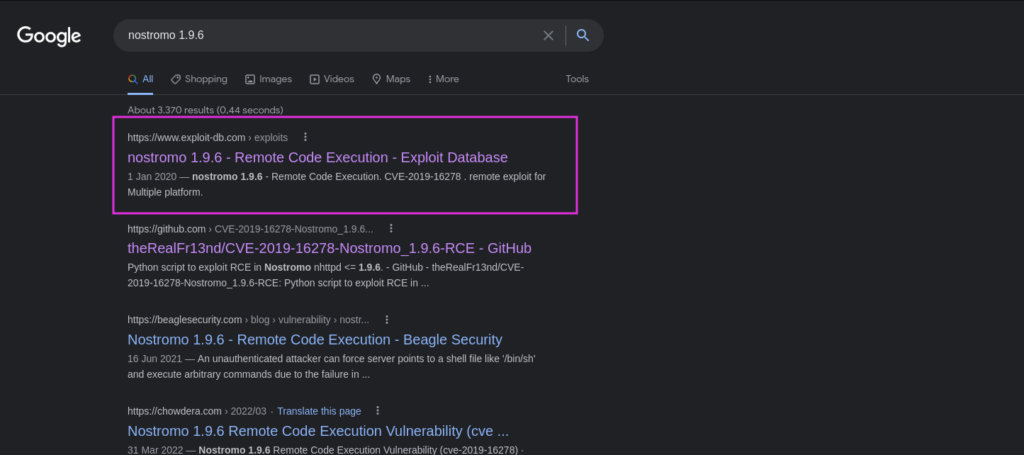The width and height of the screenshot is (1024, 455).
Task: Clear the search query with X icon
Action: pos(548,36)
